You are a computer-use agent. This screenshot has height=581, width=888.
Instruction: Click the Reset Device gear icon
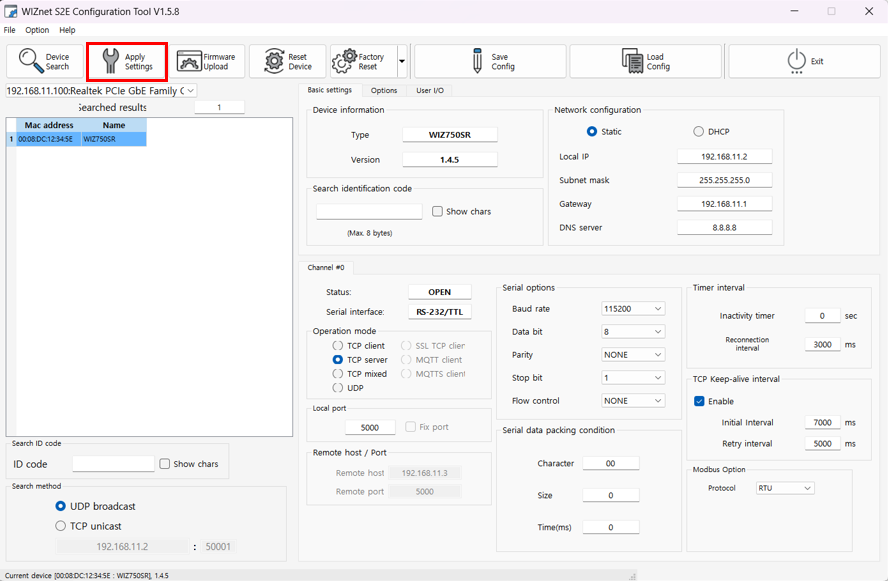(274, 62)
